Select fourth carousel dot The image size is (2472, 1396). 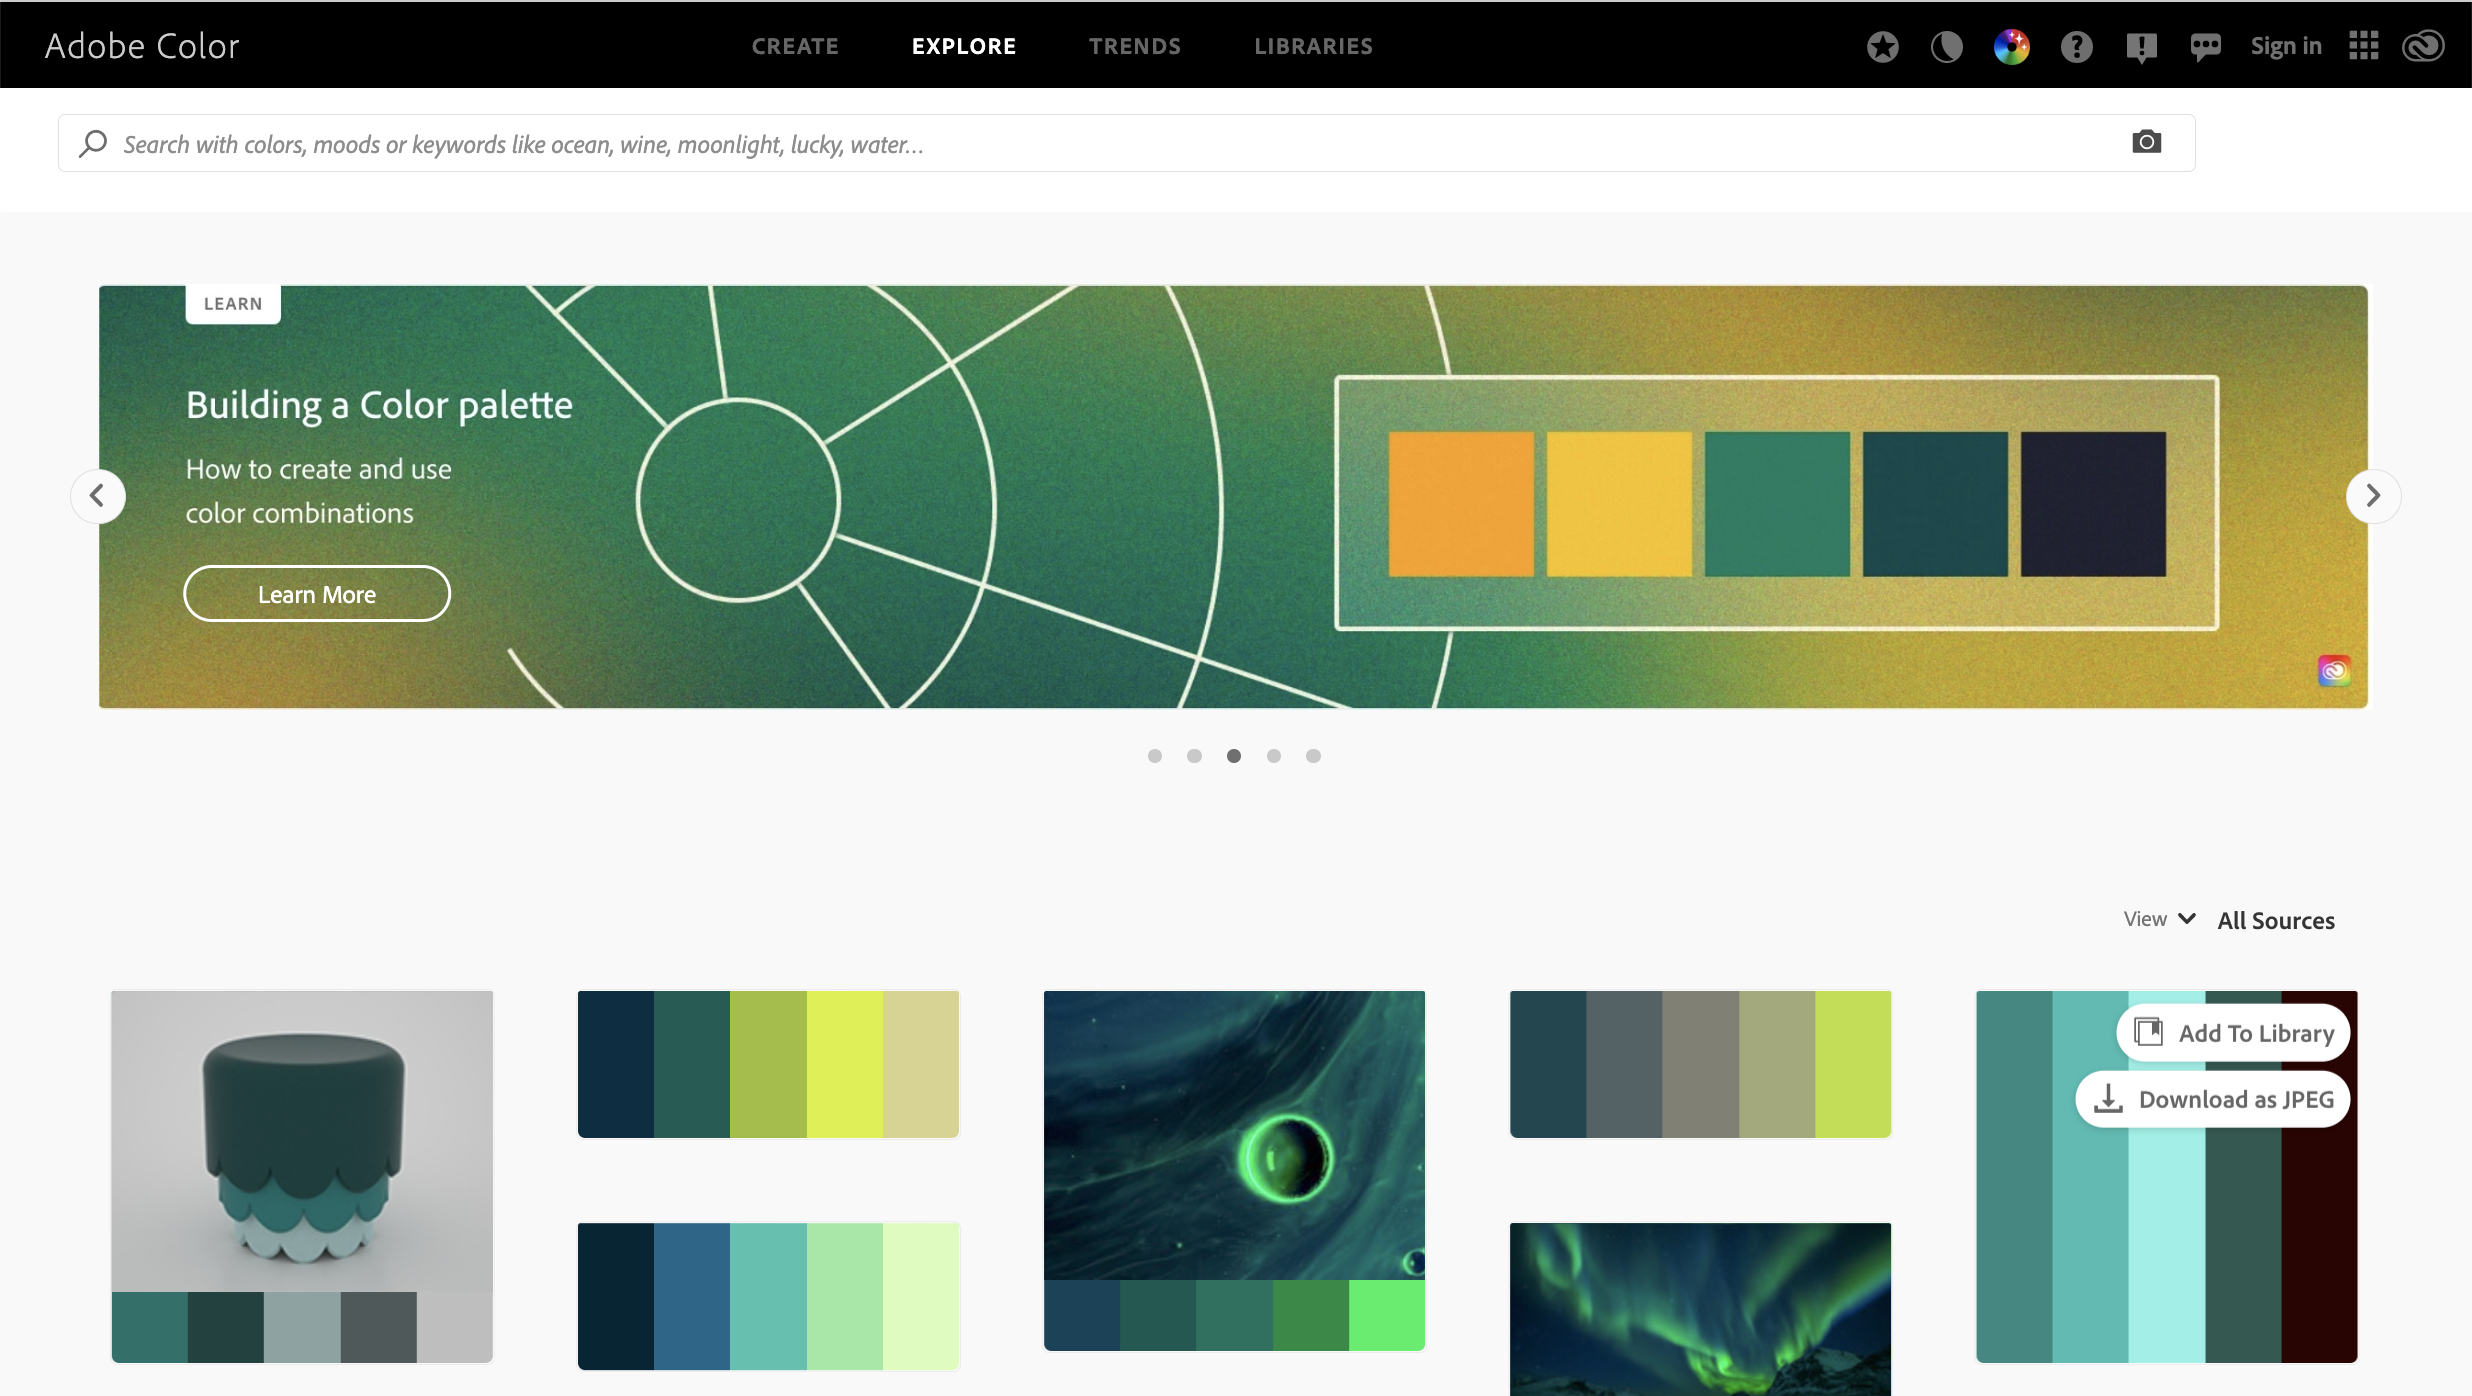(x=1274, y=756)
